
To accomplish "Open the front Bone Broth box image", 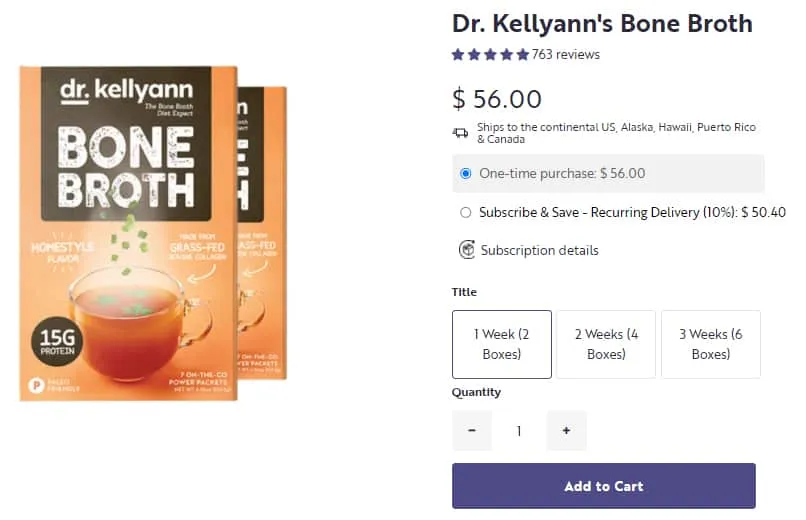I will 129,233.
